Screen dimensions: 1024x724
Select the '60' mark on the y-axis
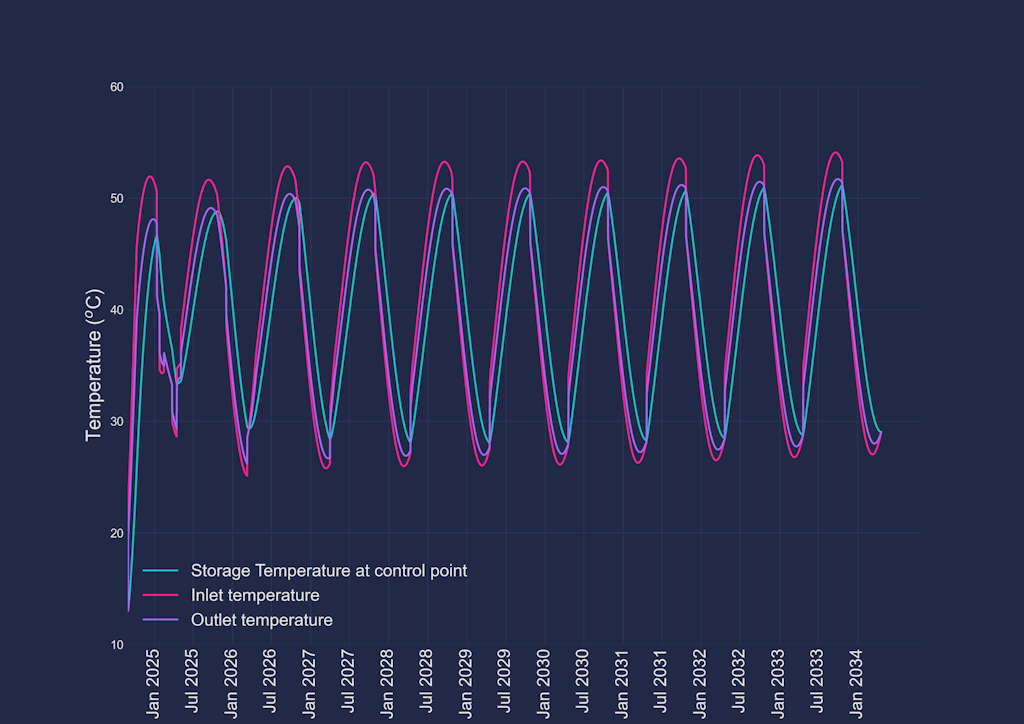(117, 87)
